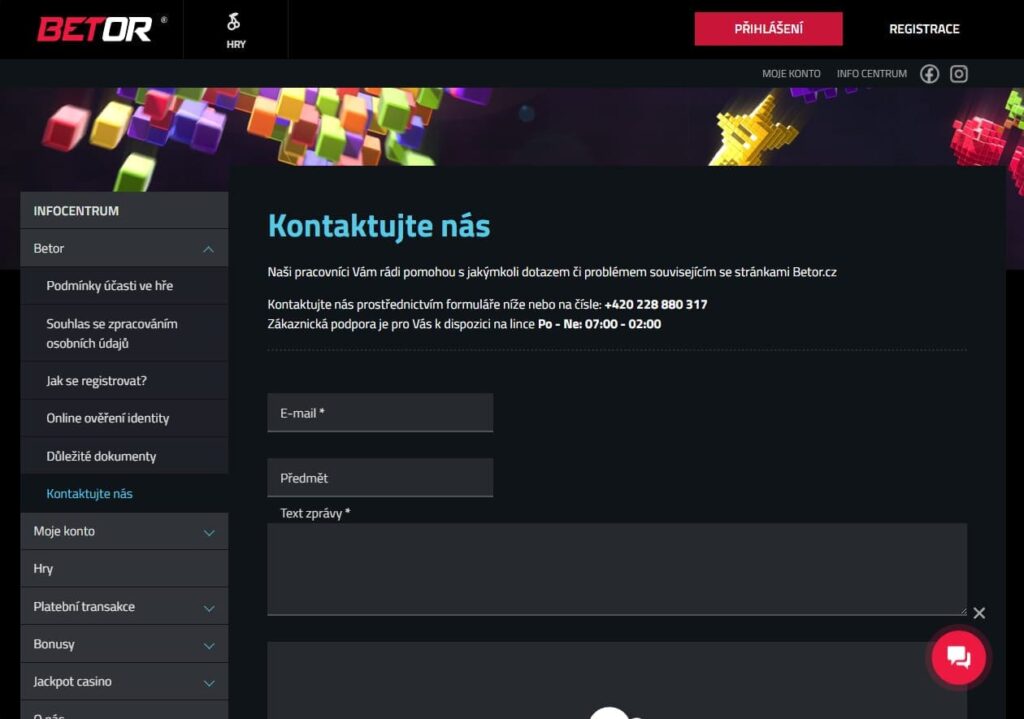Open the Kontaktujte nás sidebar entry
The width and height of the screenshot is (1024, 719).
[88, 493]
